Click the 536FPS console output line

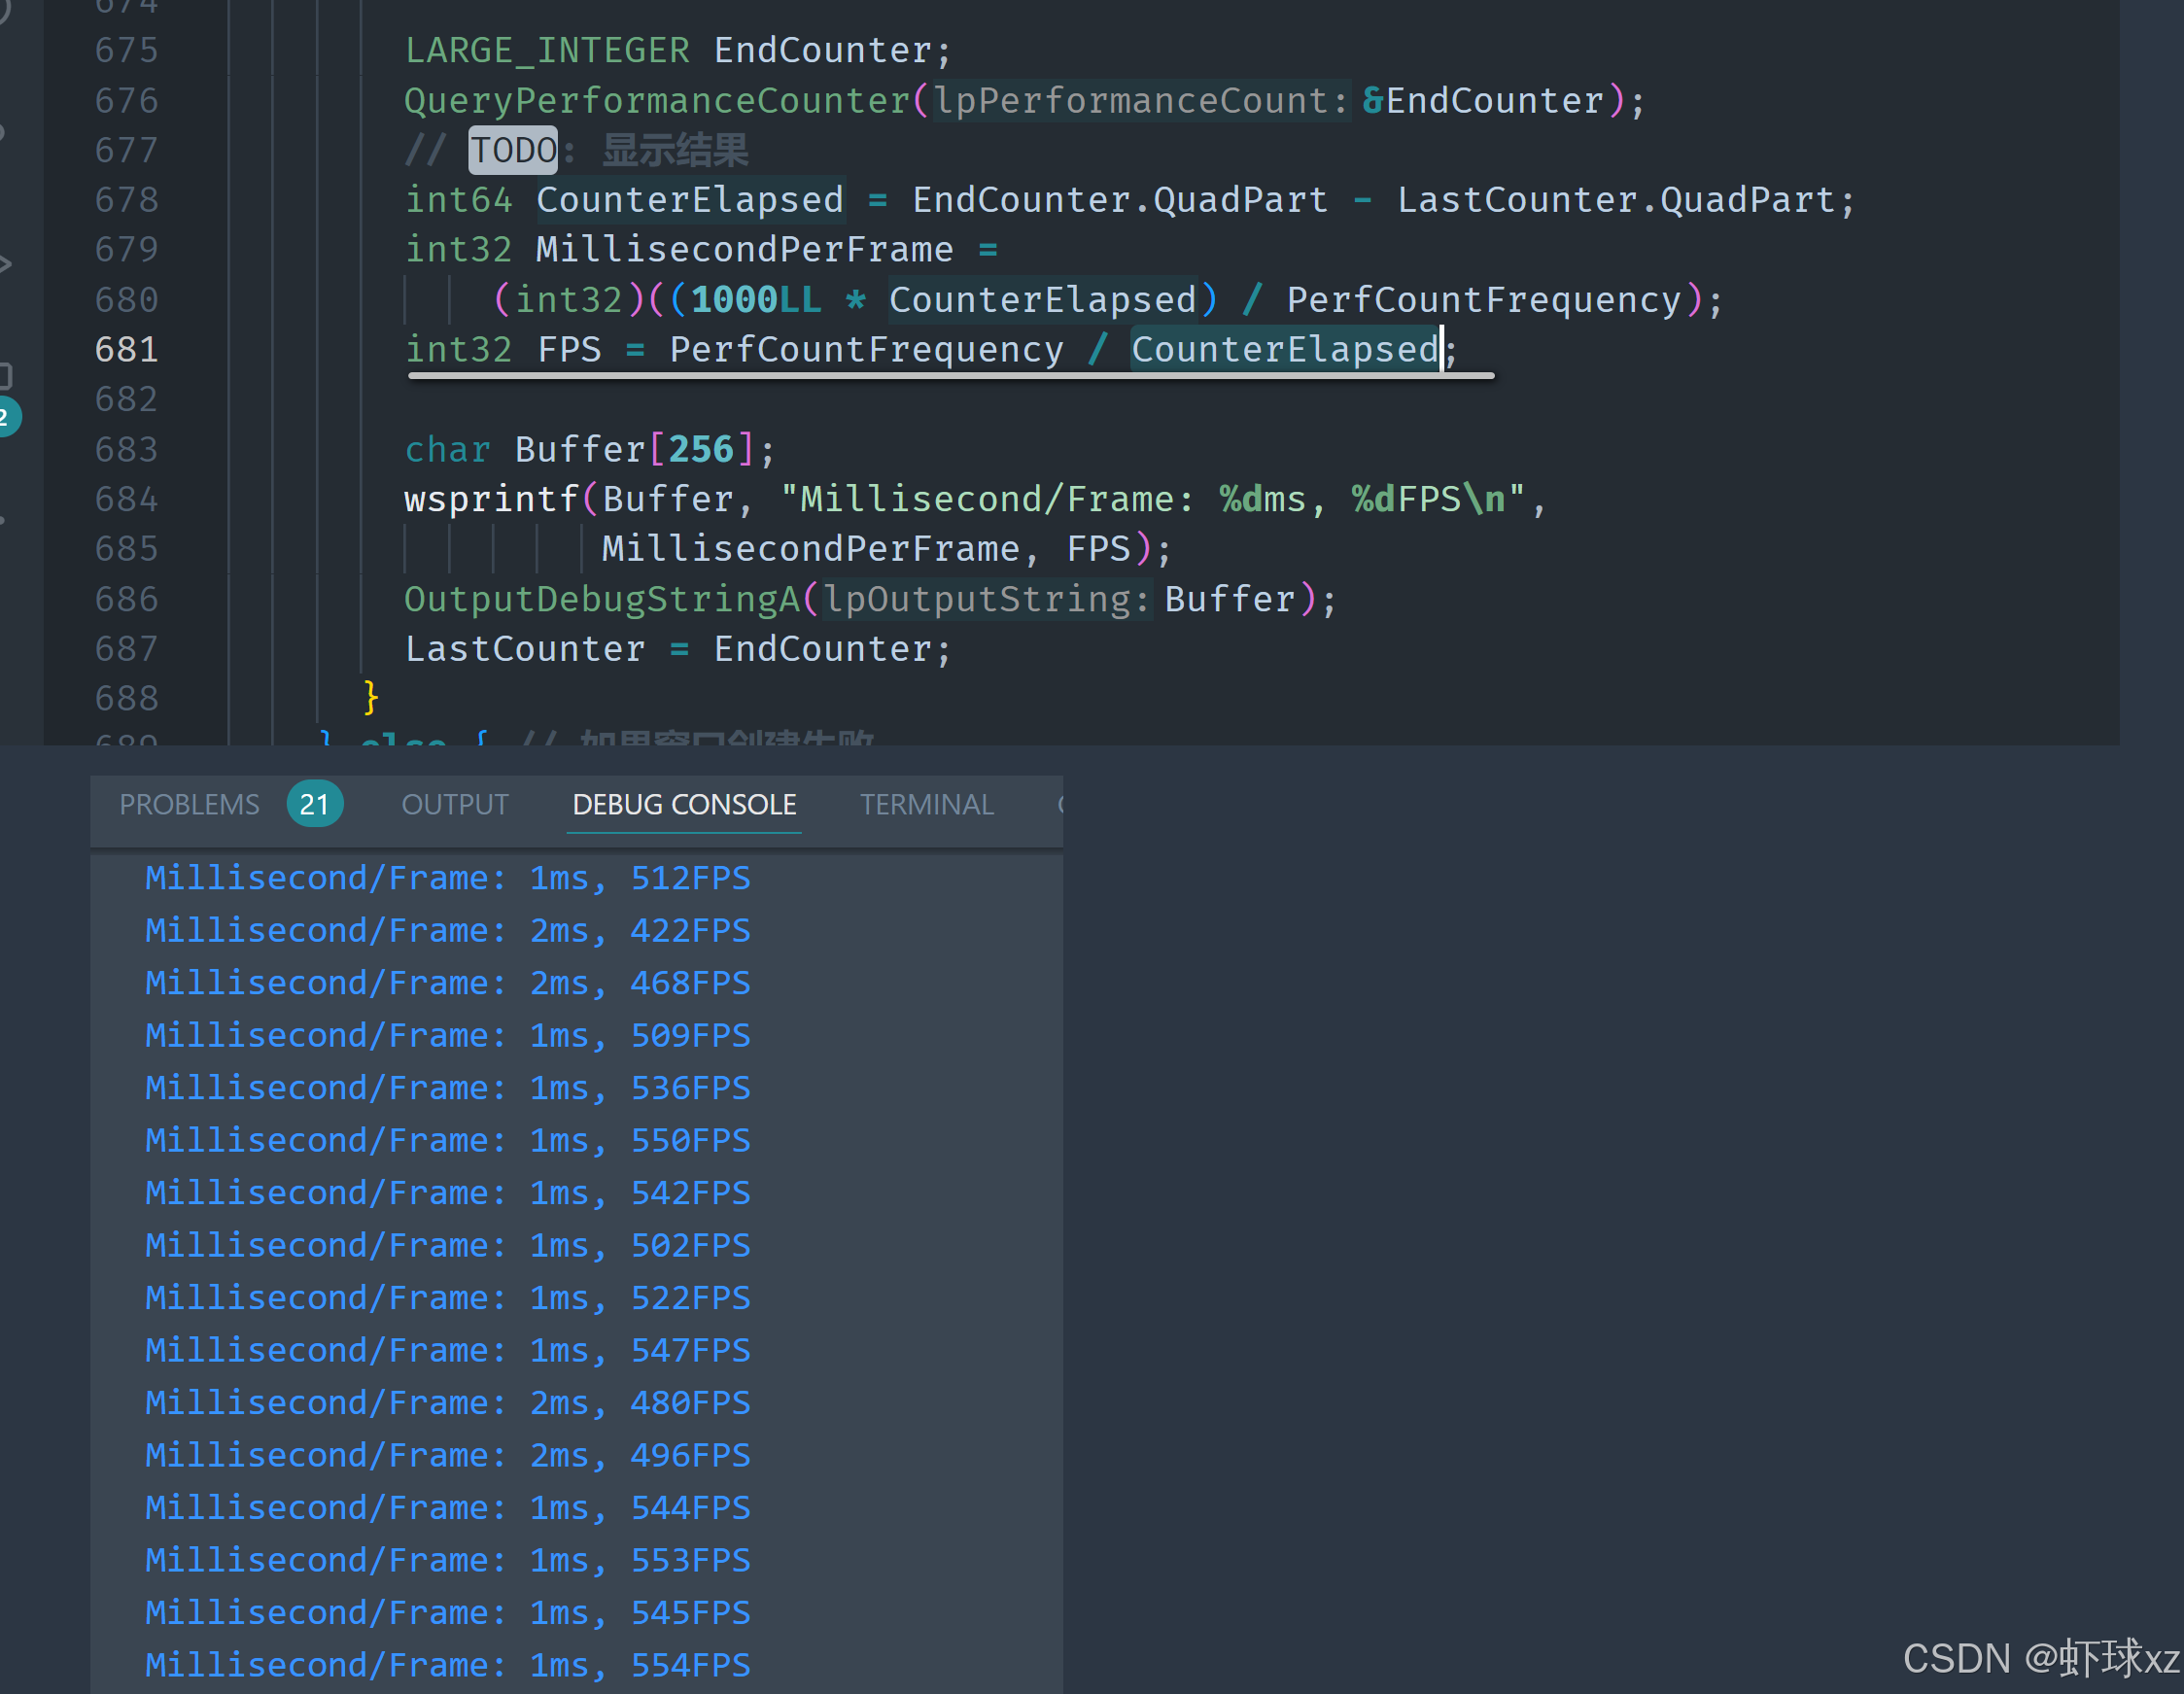click(x=448, y=1088)
